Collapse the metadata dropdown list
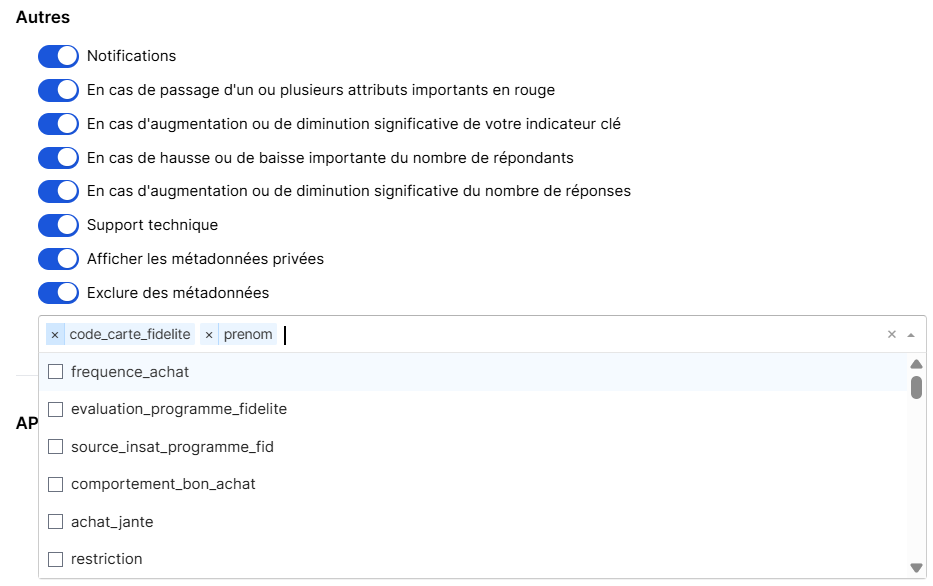Viewport: 933px width, 586px height. pyautogui.click(x=911, y=335)
